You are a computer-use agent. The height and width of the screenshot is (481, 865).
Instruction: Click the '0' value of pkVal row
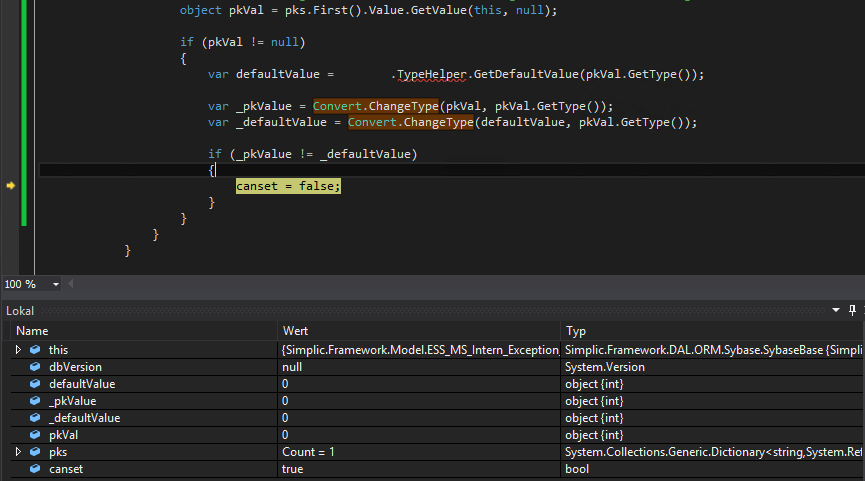(x=285, y=435)
